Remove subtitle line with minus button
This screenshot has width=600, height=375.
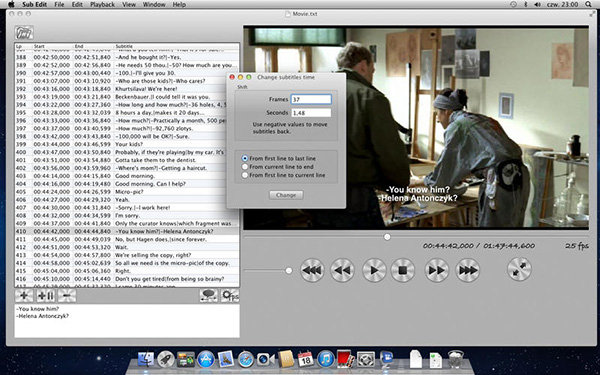(67, 295)
